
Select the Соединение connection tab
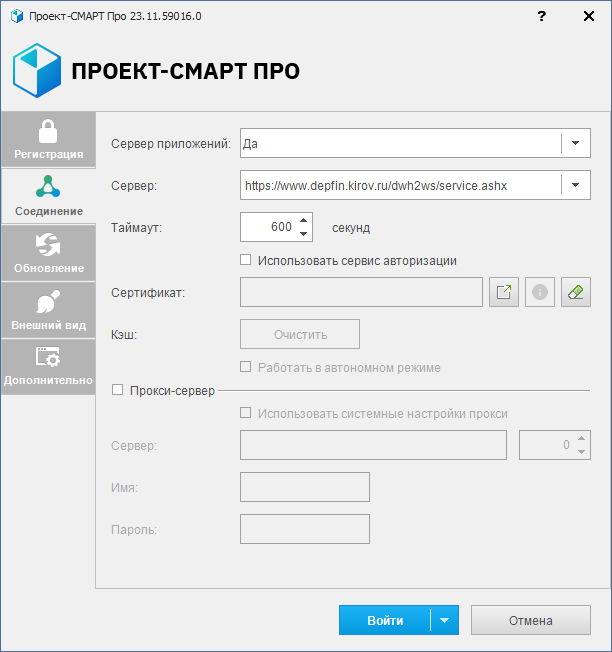click(48, 196)
